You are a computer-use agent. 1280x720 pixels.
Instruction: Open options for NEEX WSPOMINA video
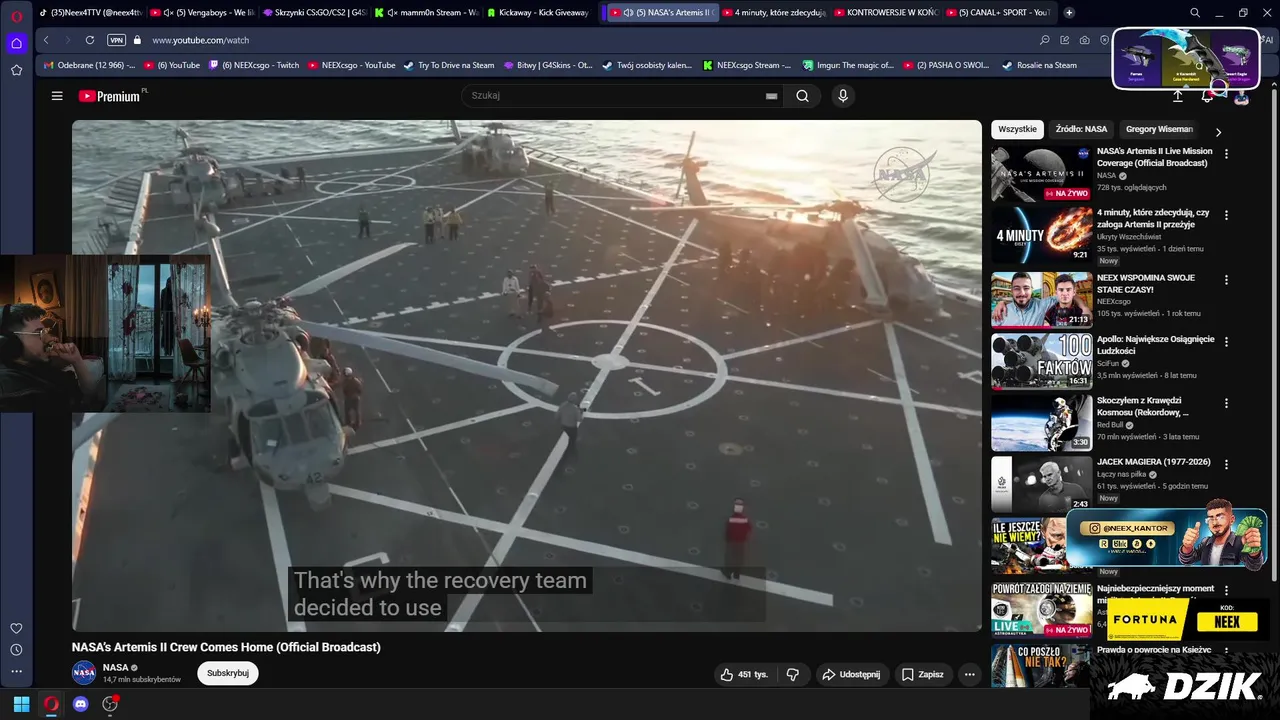coord(1226,279)
